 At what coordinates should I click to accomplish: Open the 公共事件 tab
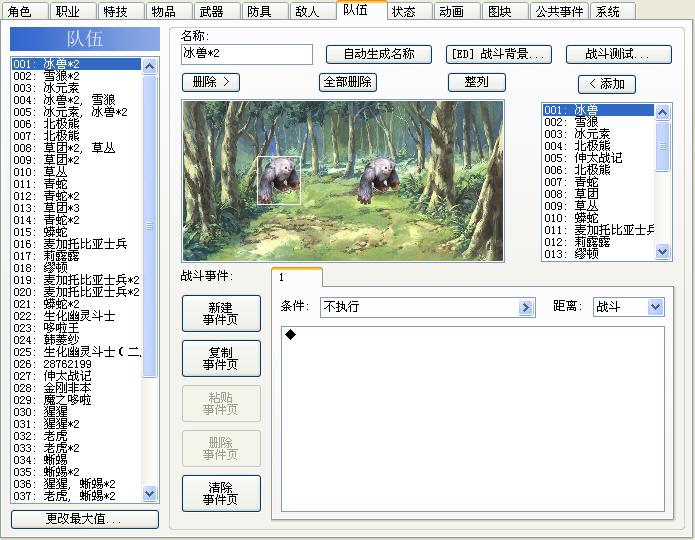point(559,11)
